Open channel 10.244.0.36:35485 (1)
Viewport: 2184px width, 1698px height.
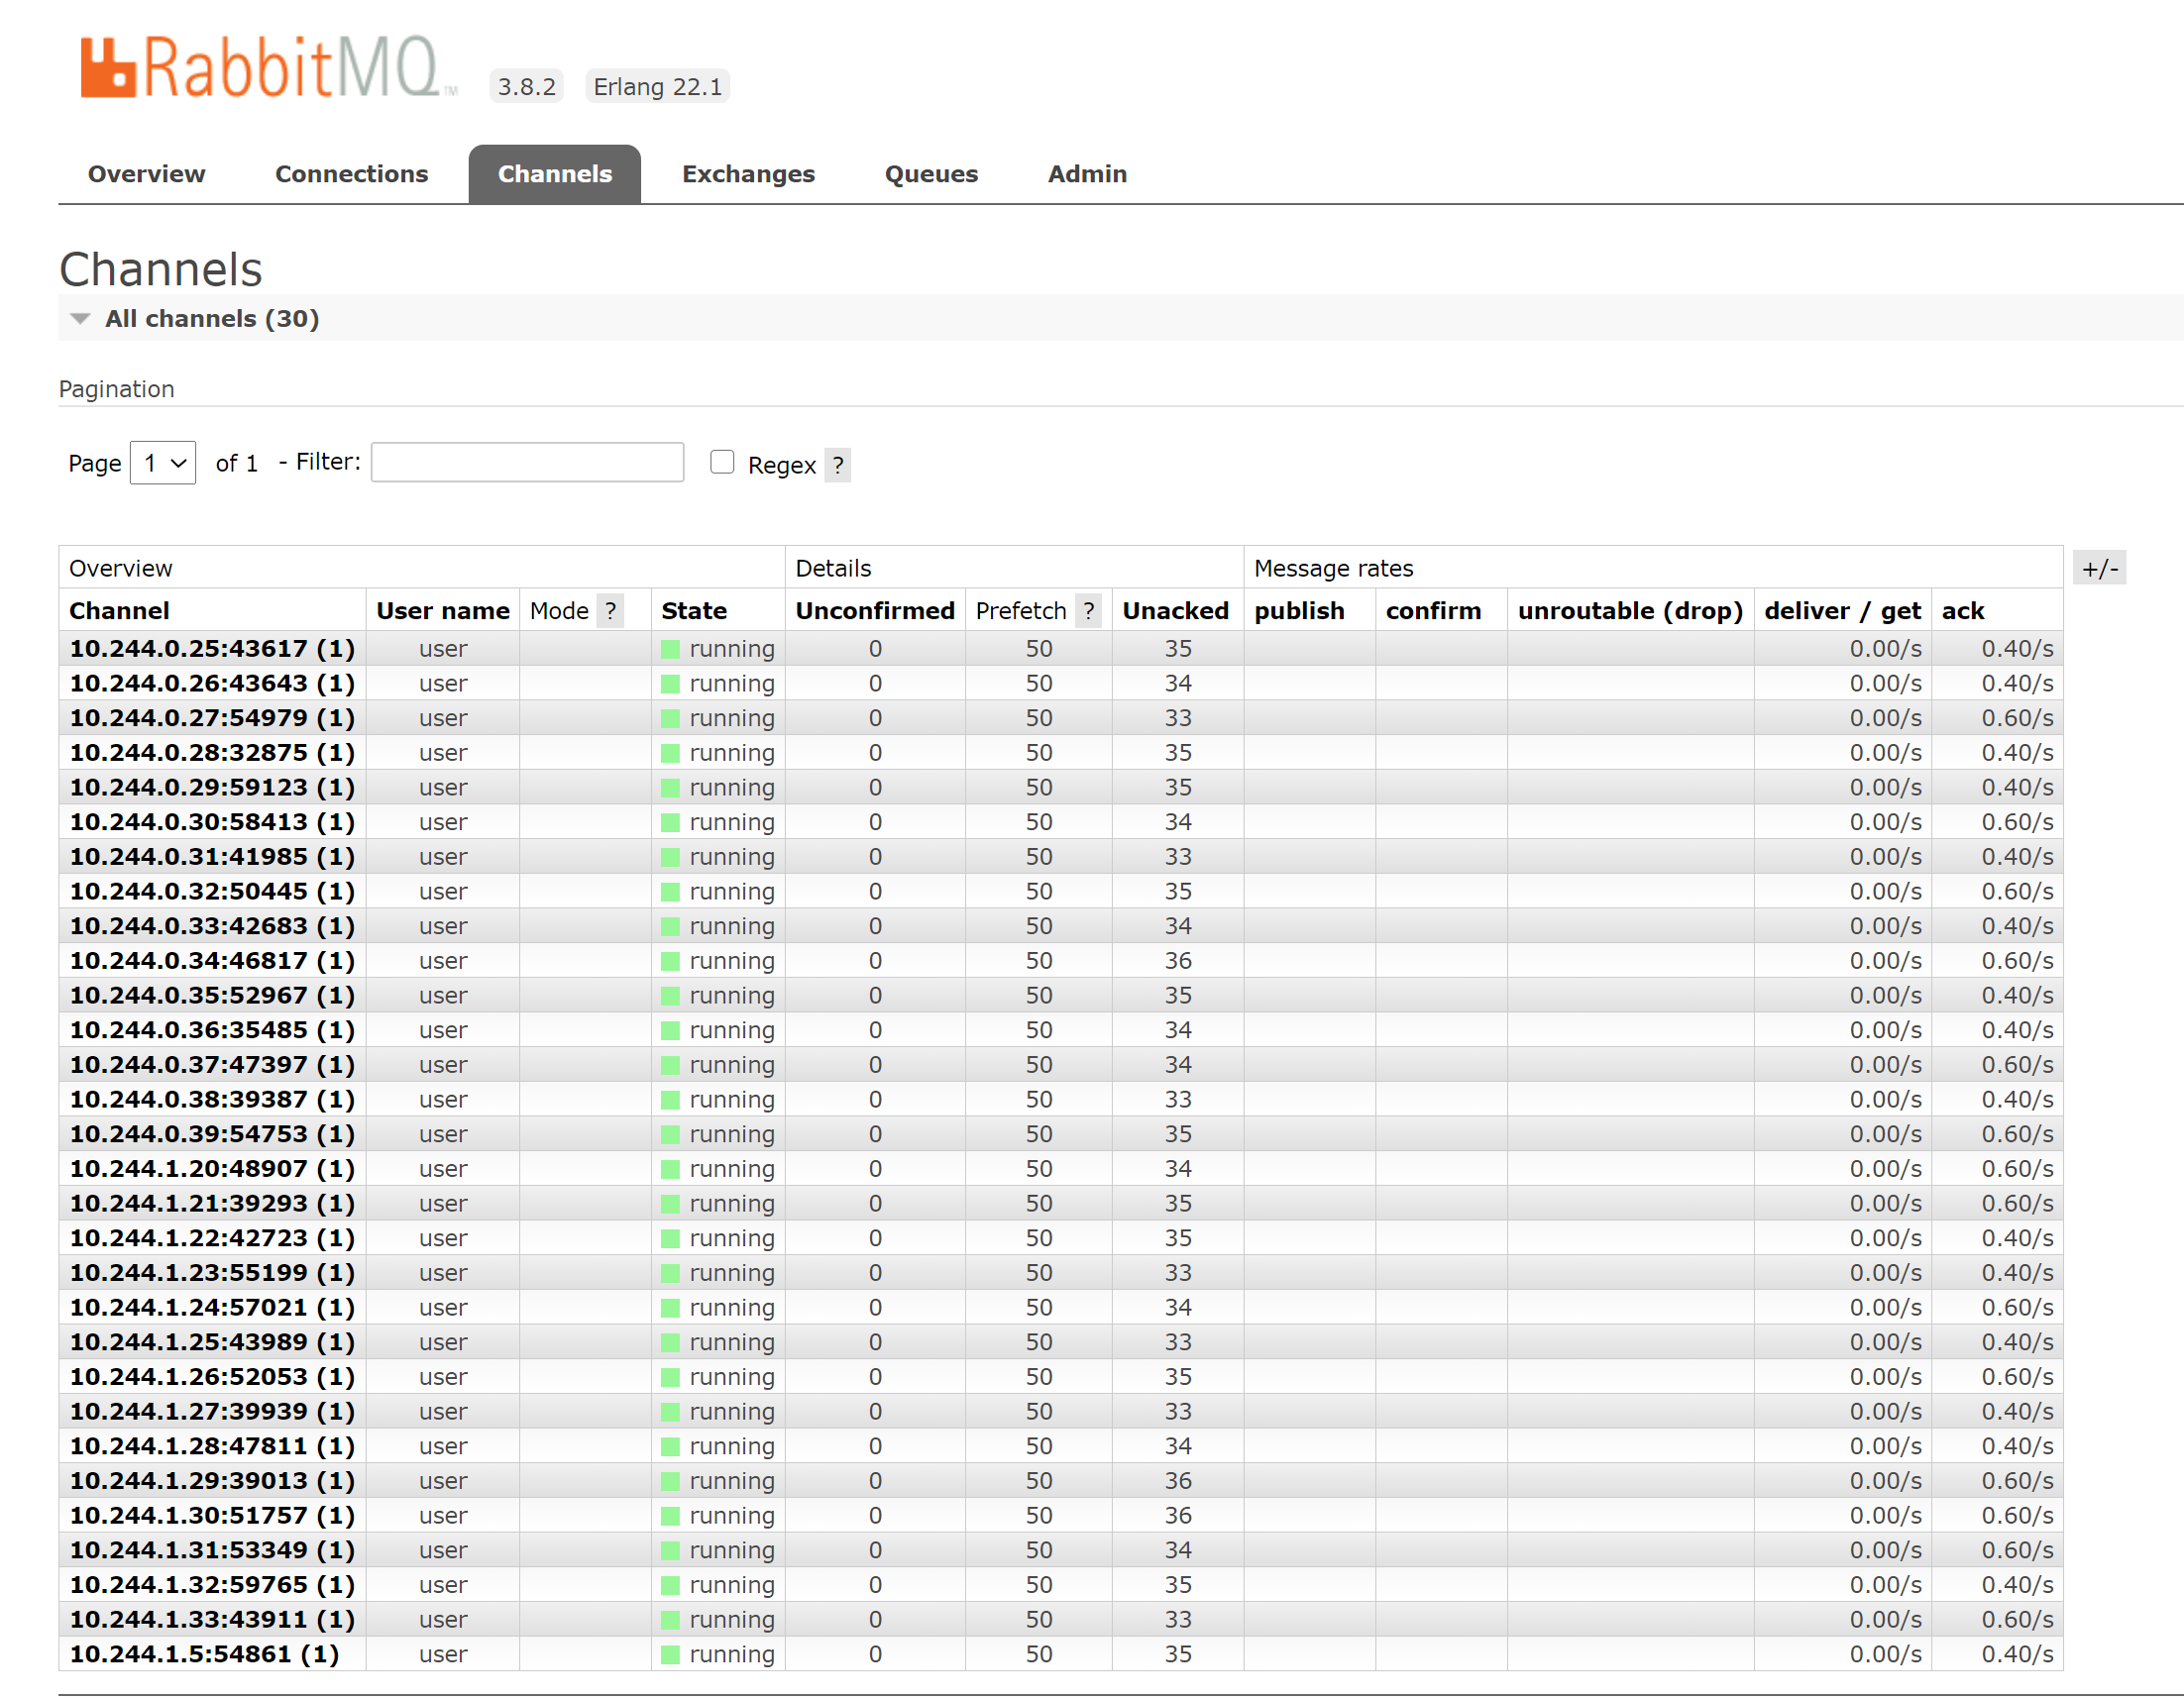(x=212, y=1030)
